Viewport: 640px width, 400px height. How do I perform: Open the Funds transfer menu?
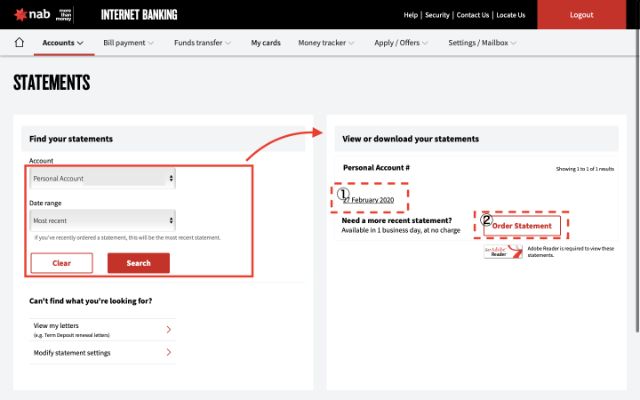pyautogui.click(x=202, y=42)
